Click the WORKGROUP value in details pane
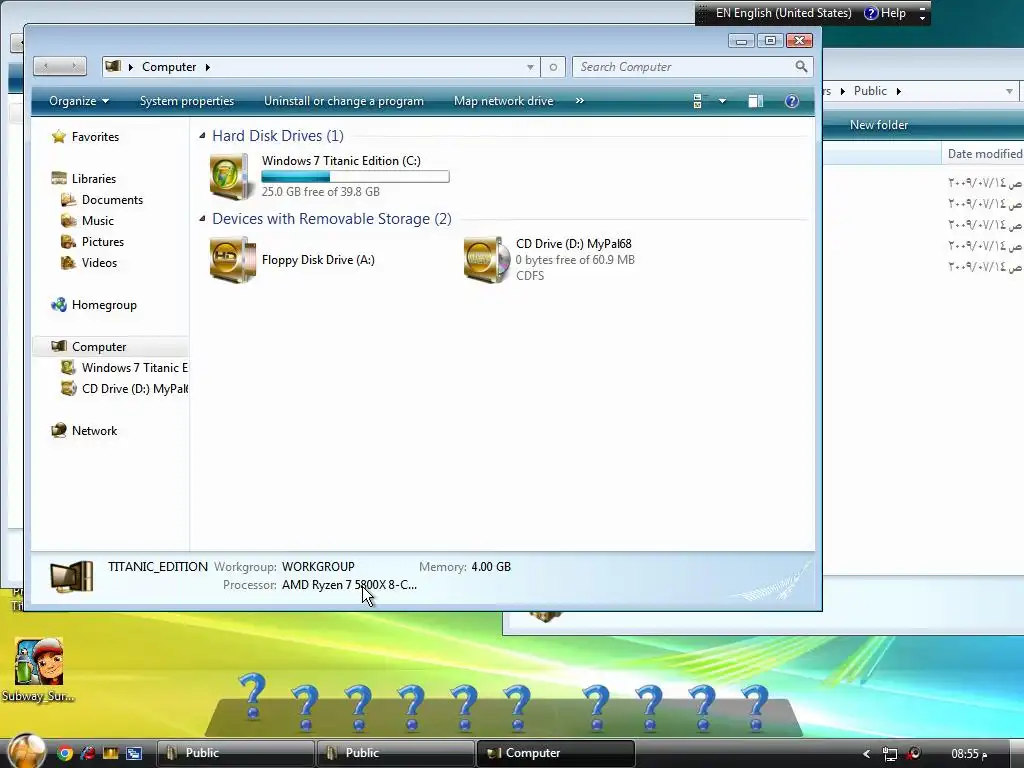 pyautogui.click(x=318, y=567)
